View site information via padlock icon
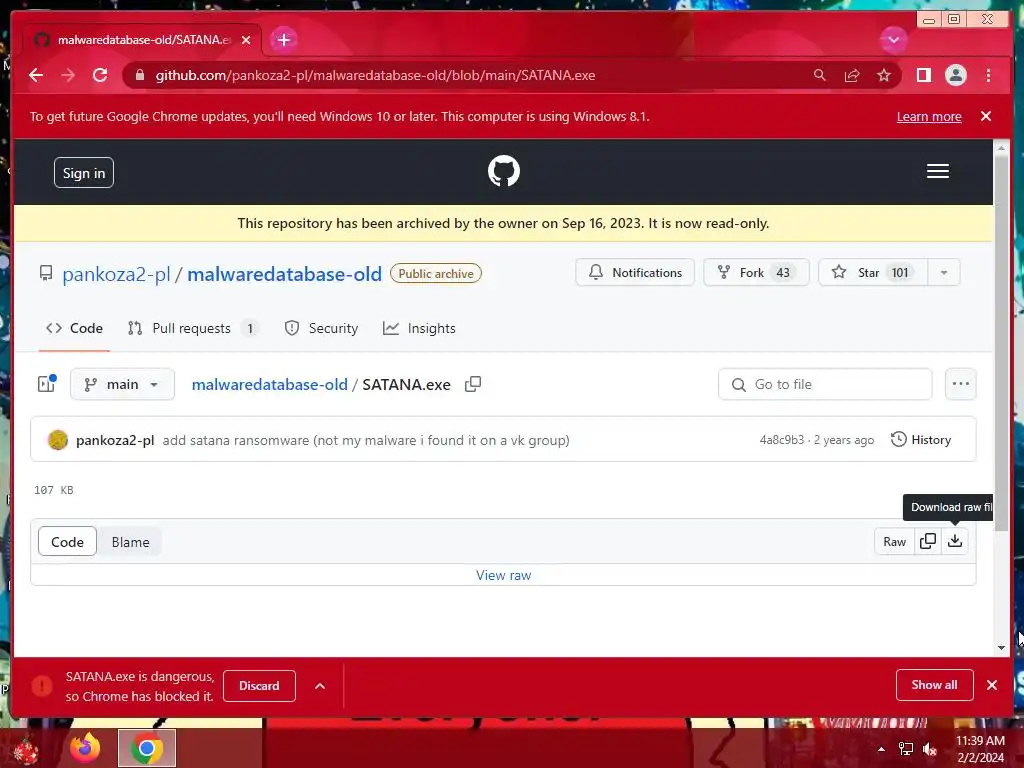 click(139, 75)
